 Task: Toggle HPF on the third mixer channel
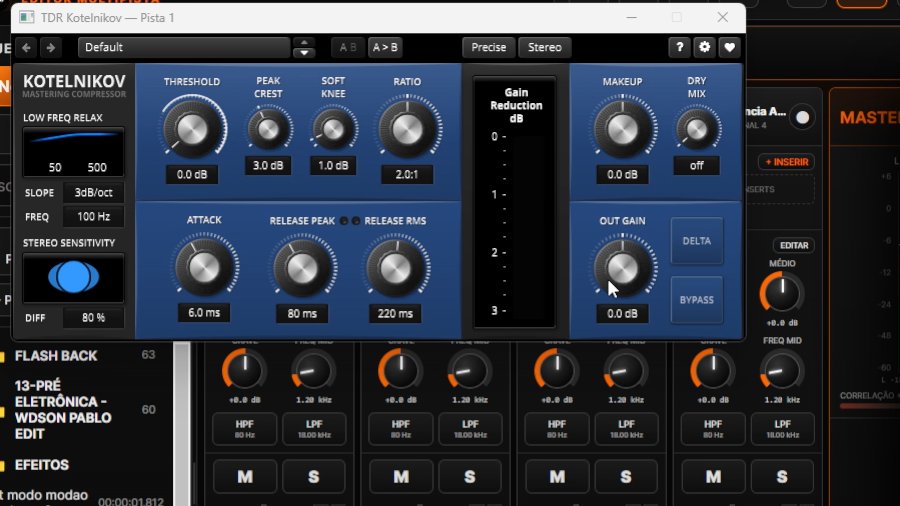(x=557, y=429)
